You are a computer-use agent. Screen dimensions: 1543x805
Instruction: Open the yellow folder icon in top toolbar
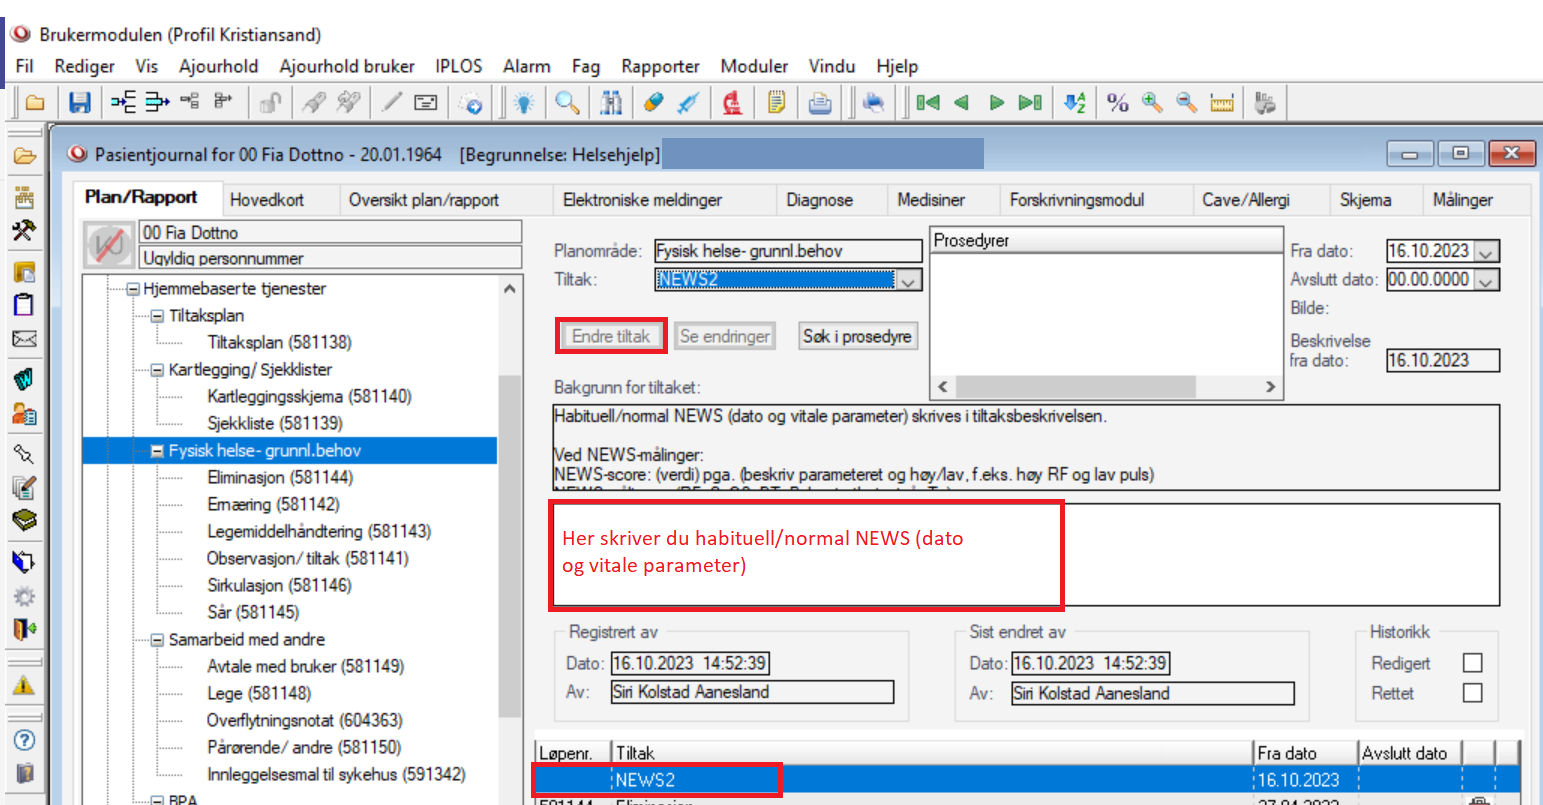point(35,102)
